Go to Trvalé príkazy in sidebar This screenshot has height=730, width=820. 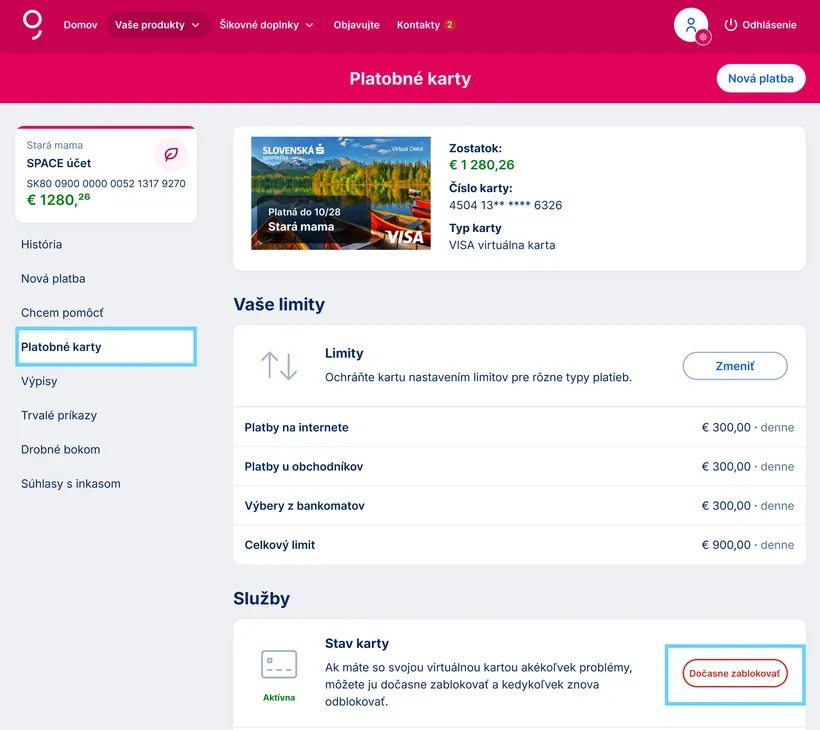pyautogui.click(x=59, y=415)
